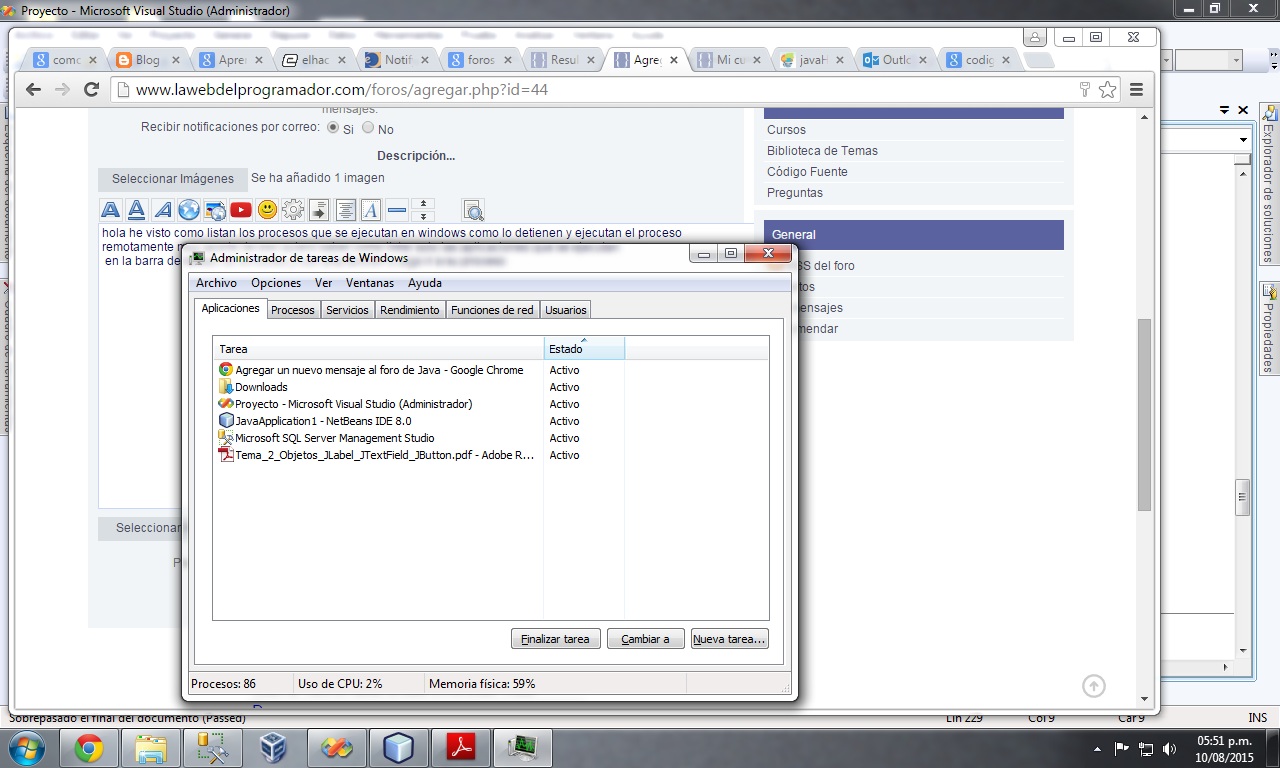The image size is (1280, 768).
Task: Insert a horizontal line in the editor
Action: [397, 210]
